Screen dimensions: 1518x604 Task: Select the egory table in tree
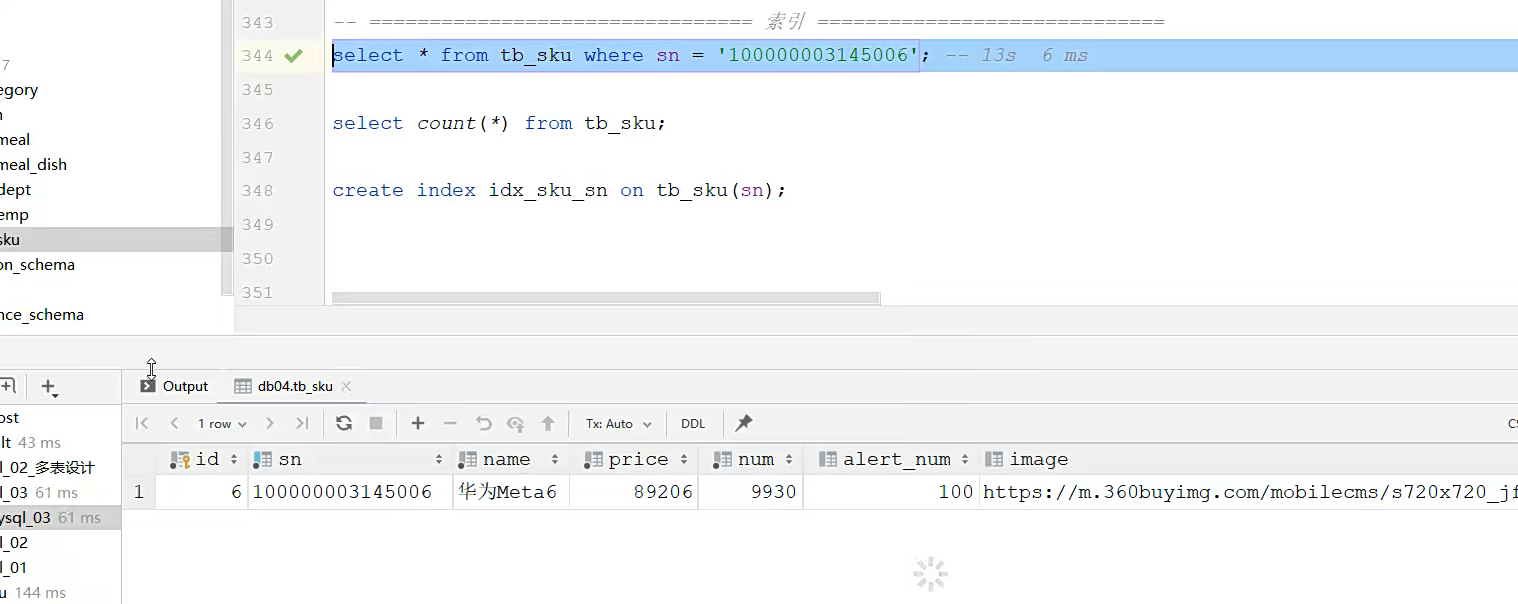click(x=19, y=90)
